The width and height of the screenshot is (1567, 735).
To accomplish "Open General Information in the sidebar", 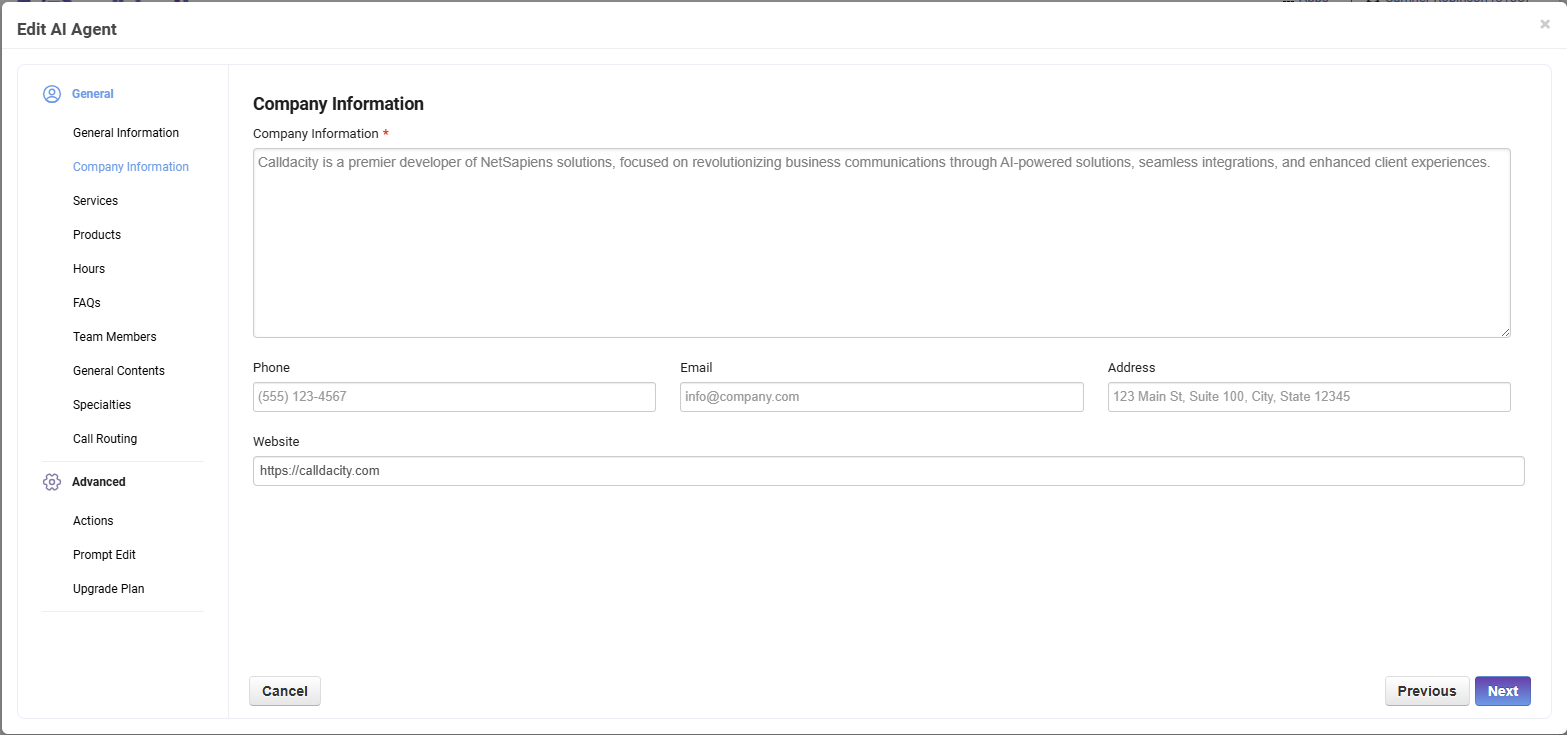I will (126, 133).
